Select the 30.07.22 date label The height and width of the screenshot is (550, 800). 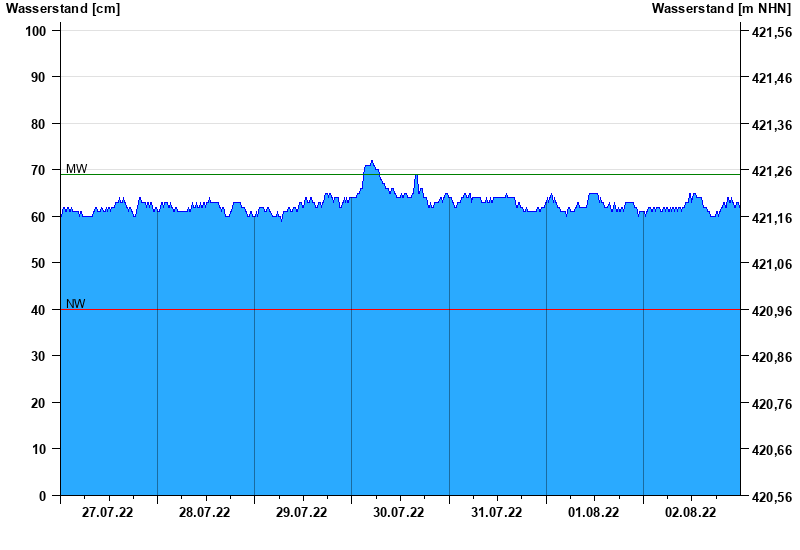(398, 512)
